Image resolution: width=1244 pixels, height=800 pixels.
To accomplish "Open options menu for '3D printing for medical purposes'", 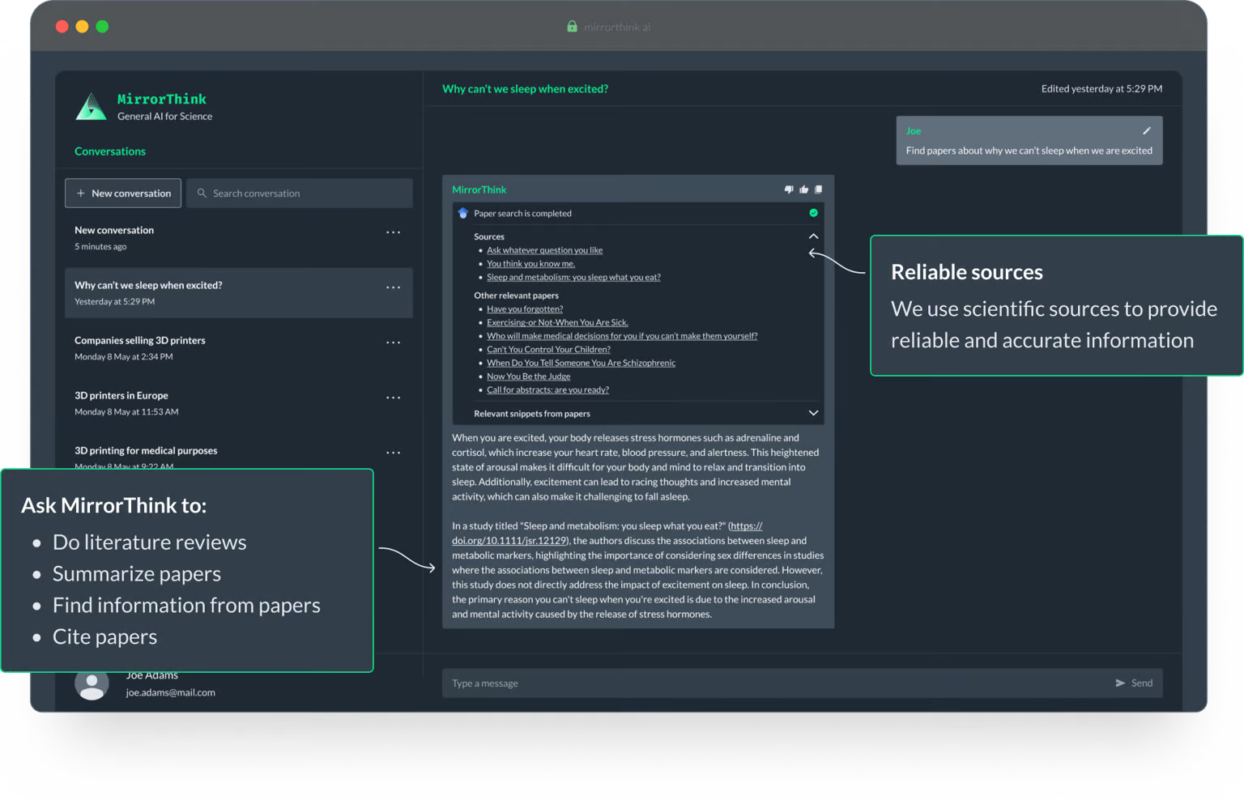I will 393,452.
